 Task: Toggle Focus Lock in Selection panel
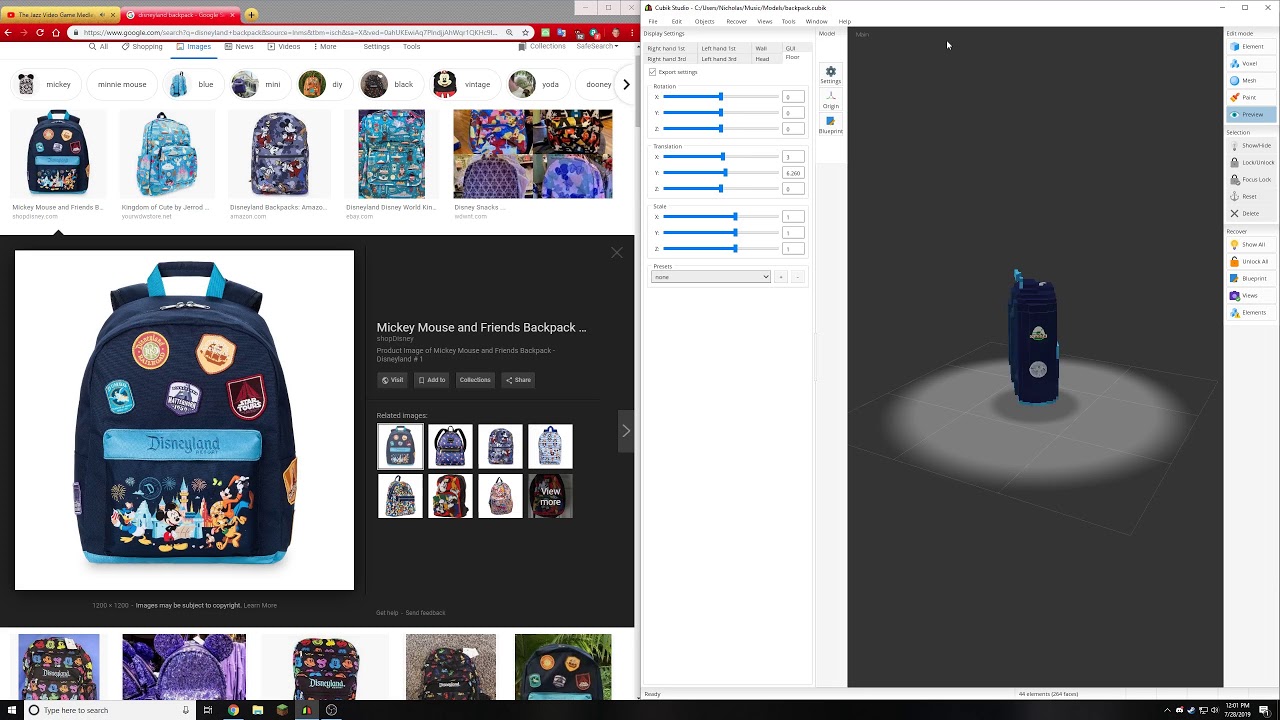click(1251, 180)
